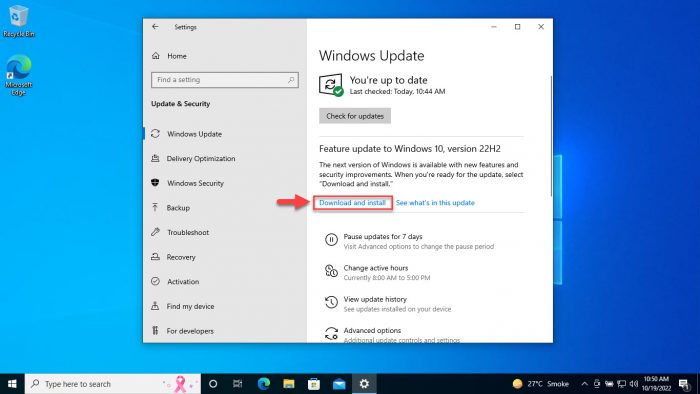Viewport: 700px width, 394px height.
Task: Expand the hidden system tray icons chevron
Action: pyautogui.click(x=584, y=384)
